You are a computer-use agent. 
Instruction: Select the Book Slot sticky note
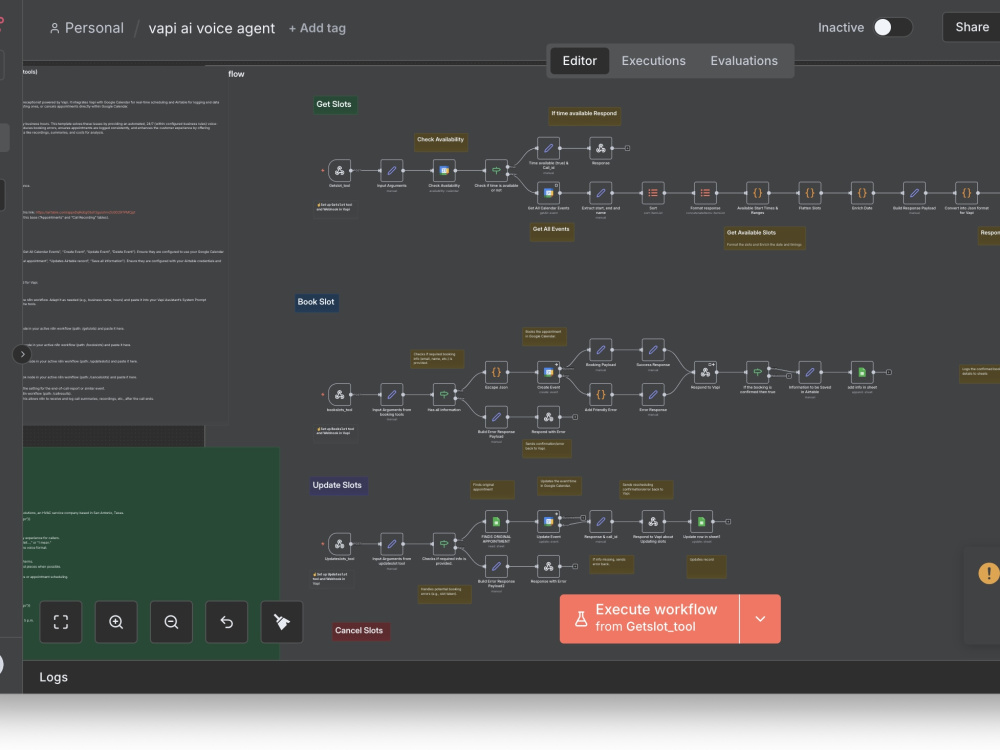point(316,302)
